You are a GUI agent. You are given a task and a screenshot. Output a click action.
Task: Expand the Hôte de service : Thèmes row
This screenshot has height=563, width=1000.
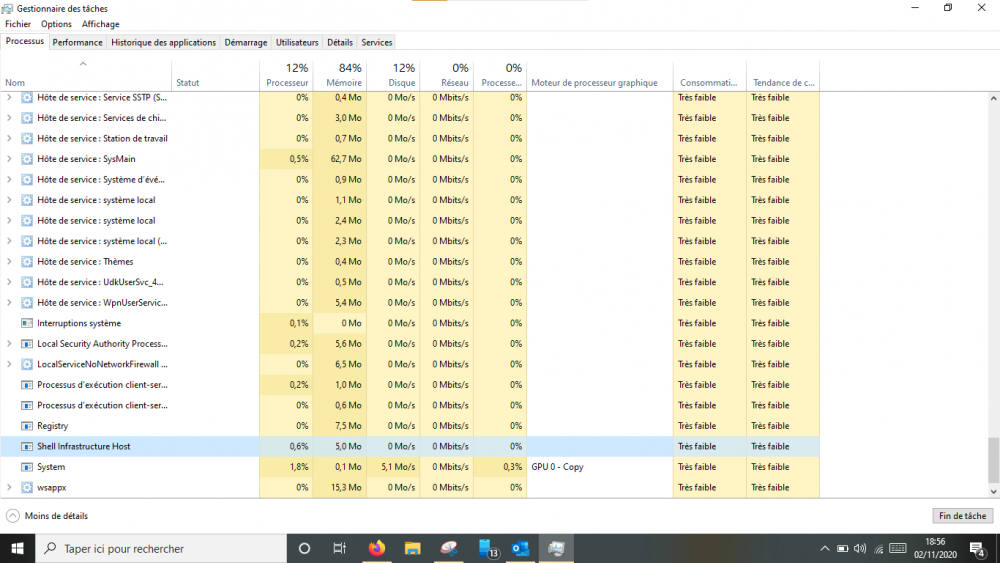pyautogui.click(x=9, y=262)
